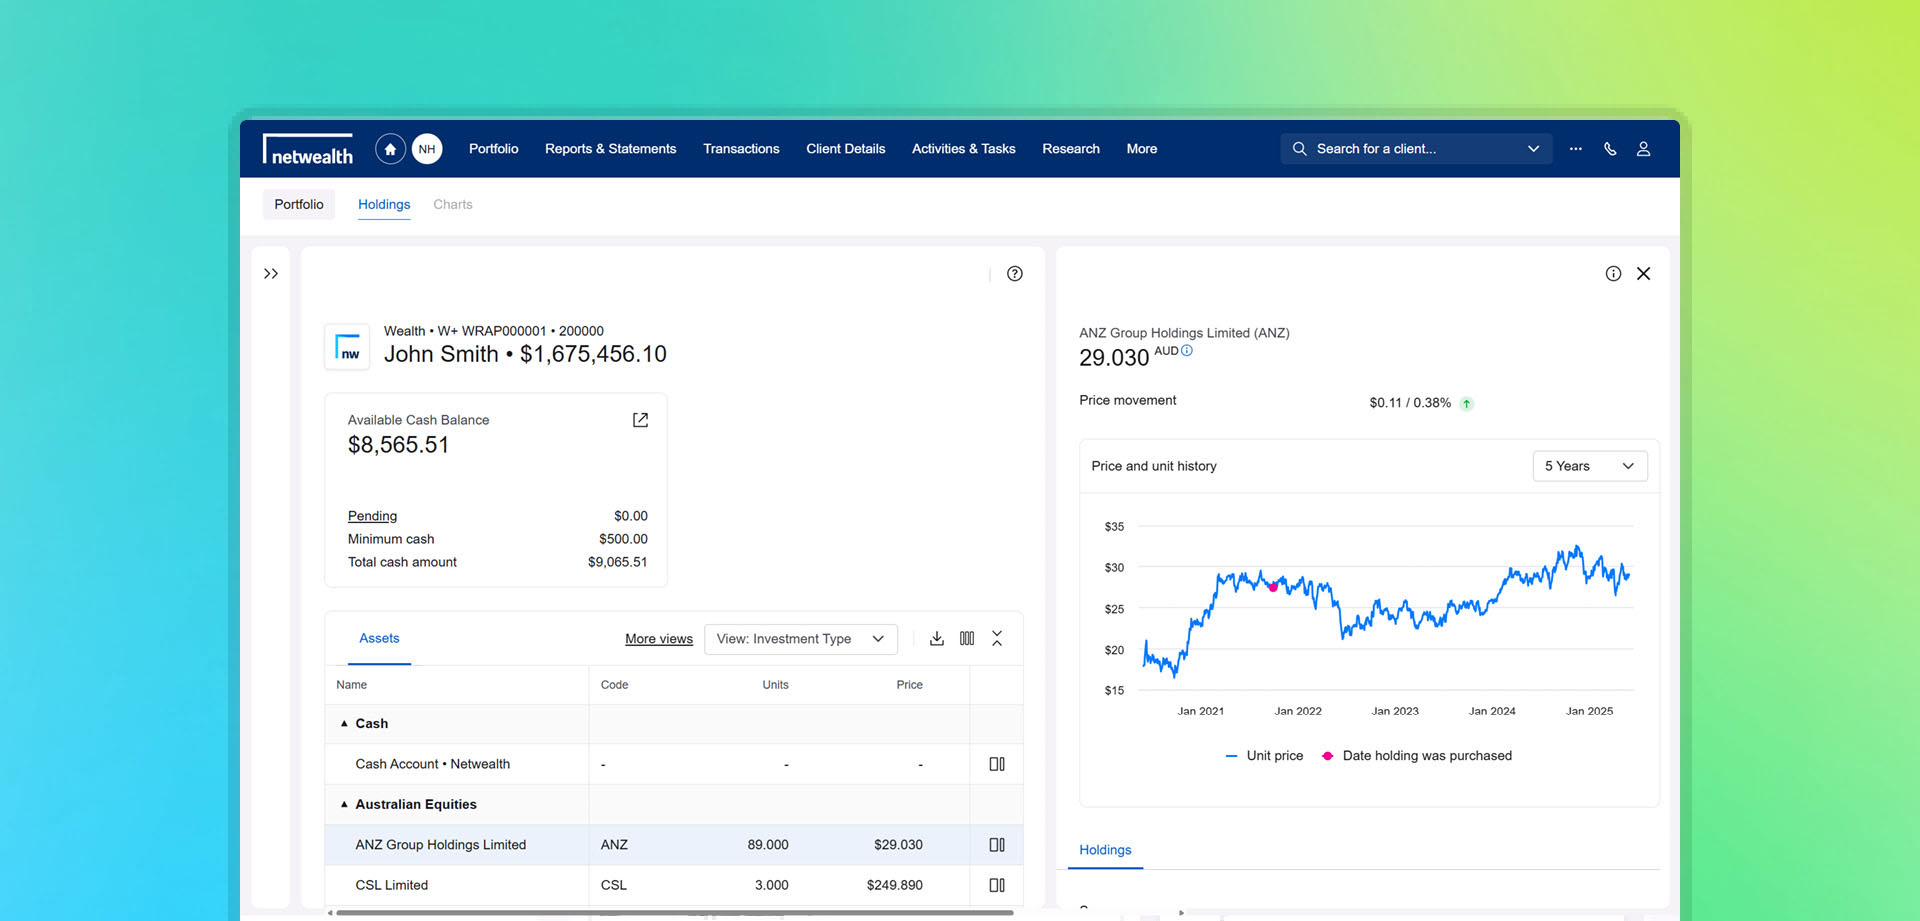The height and width of the screenshot is (921, 1920).
Task: Select the Holdings sub-tab
Action: click(384, 205)
